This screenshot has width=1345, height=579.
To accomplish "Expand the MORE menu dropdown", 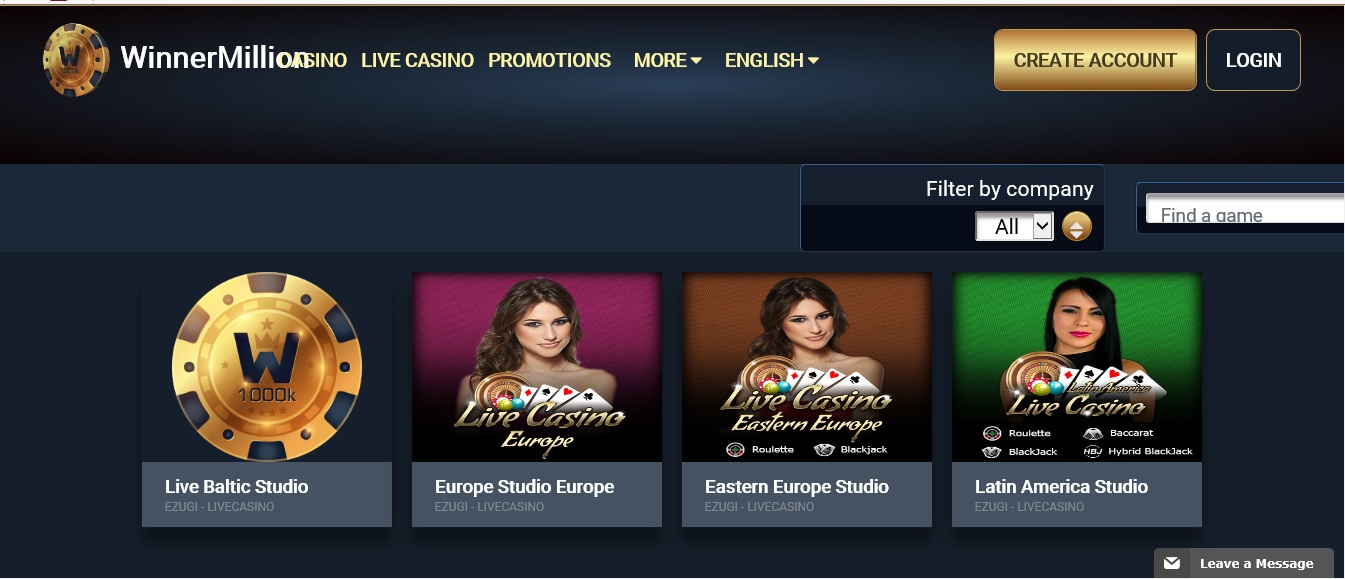I will coord(667,60).
